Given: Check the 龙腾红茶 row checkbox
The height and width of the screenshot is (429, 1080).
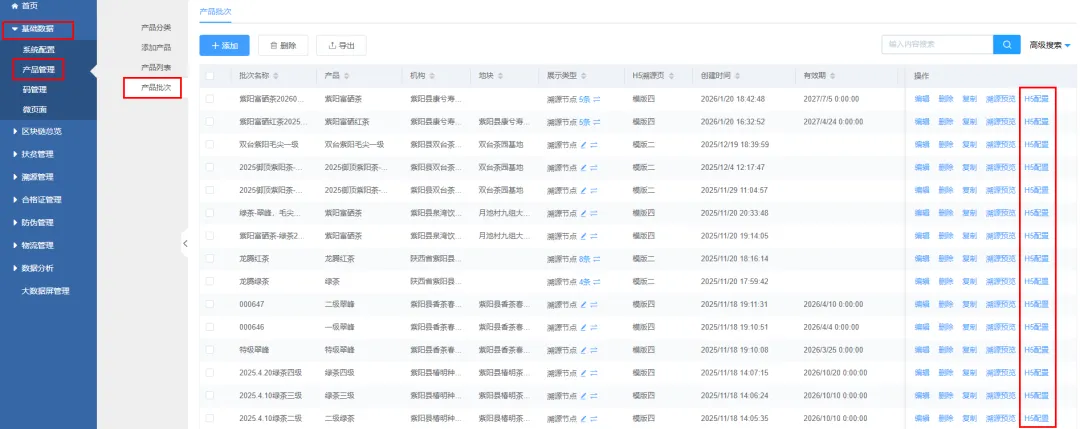Looking at the screenshot, I should (209, 259).
